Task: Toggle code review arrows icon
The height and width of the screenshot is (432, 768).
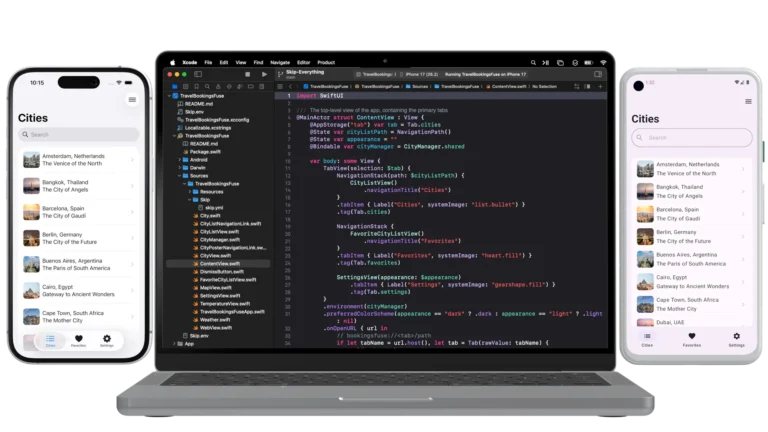Action: 577,87
